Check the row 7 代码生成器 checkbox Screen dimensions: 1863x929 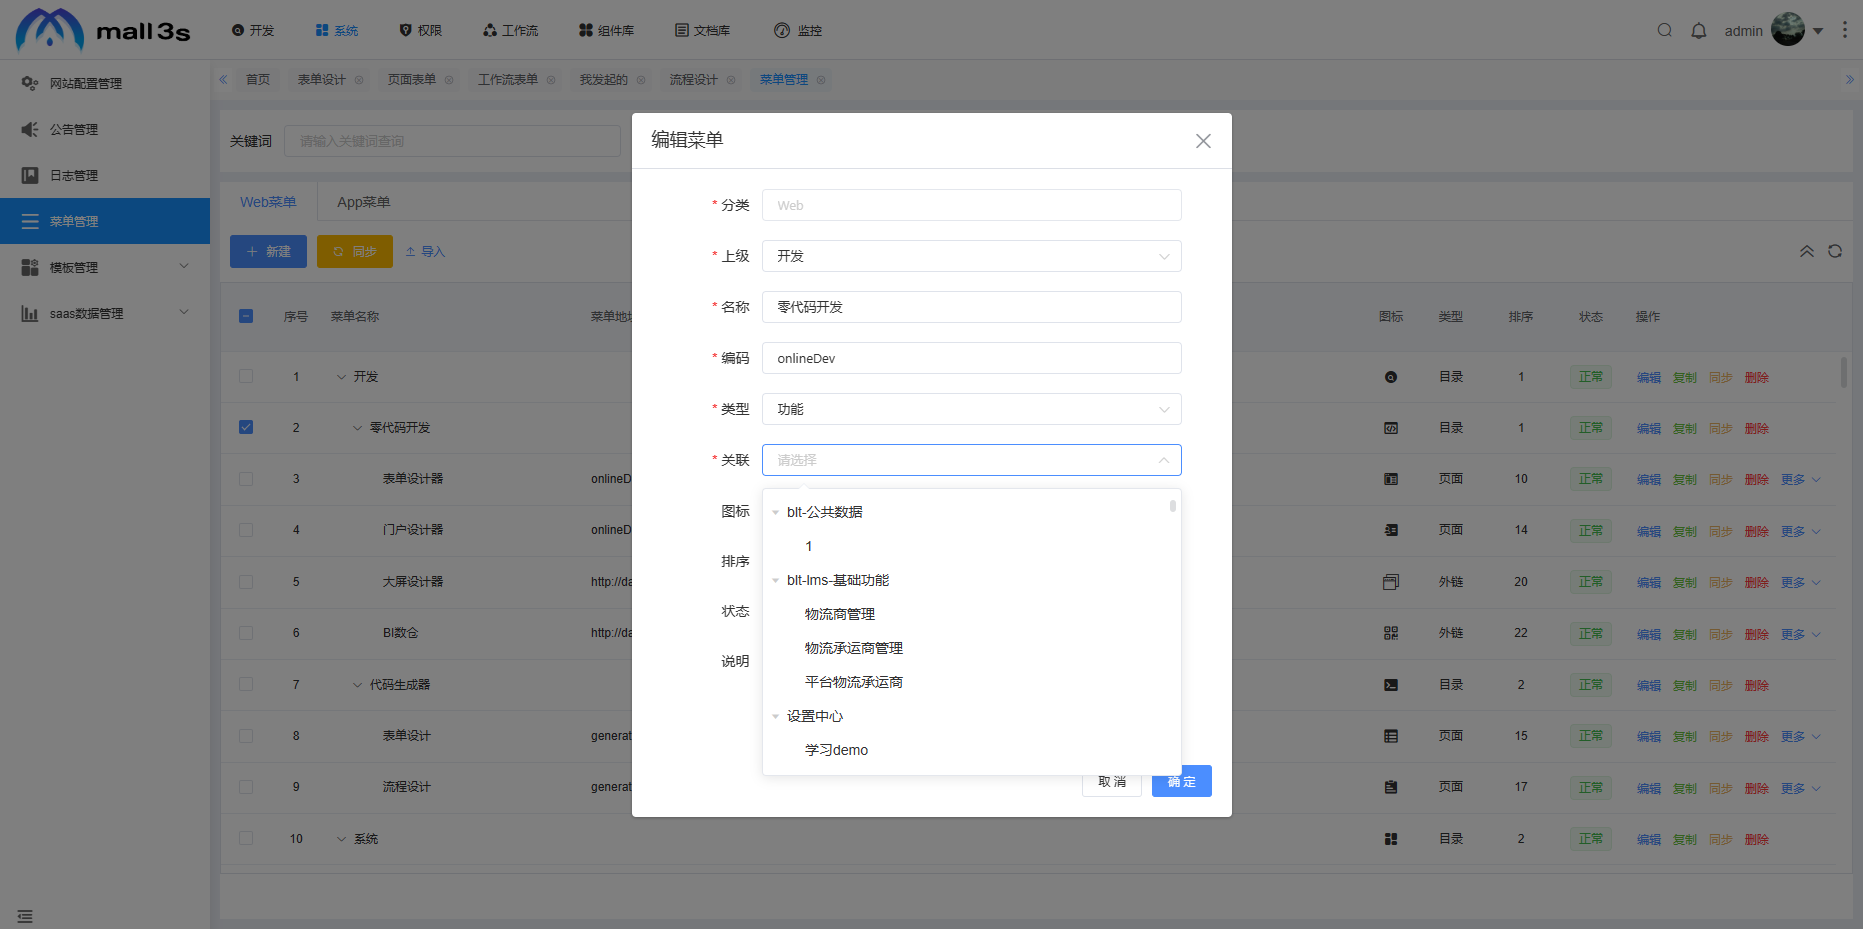(246, 684)
